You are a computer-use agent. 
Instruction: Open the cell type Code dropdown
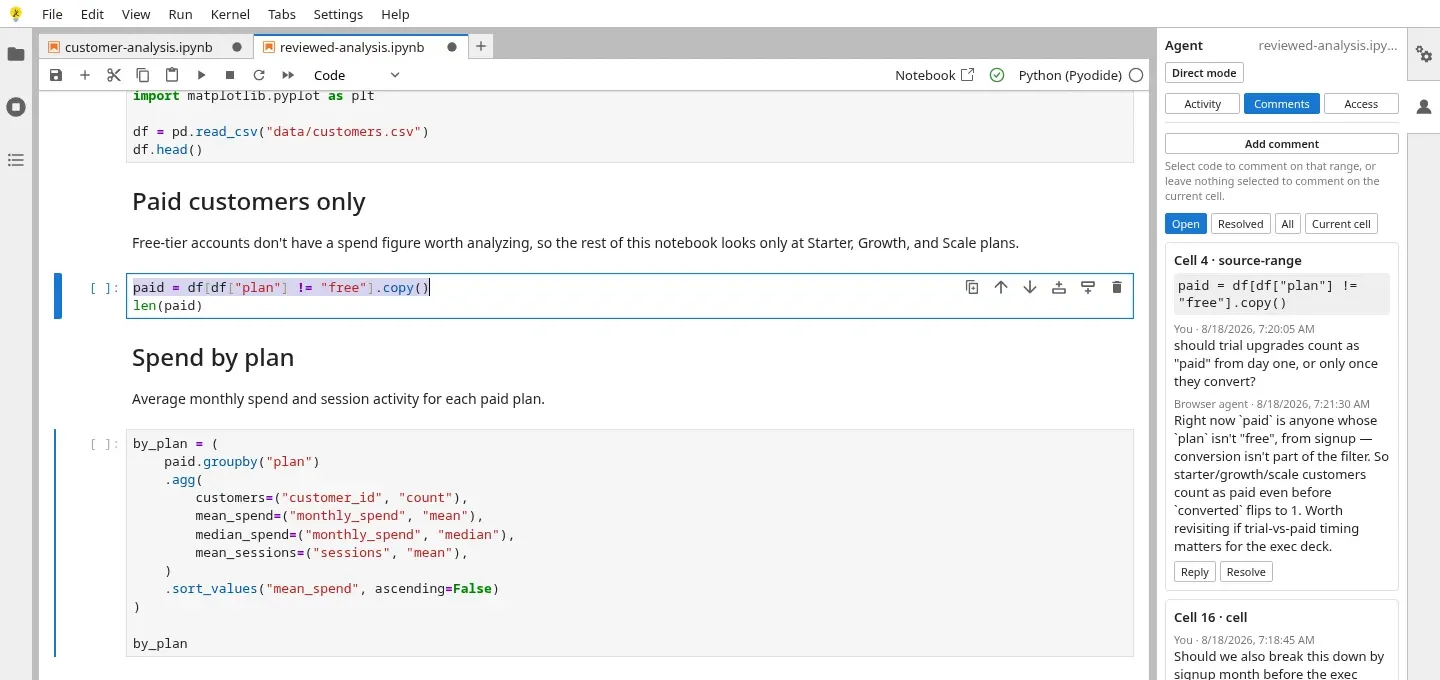point(356,75)
